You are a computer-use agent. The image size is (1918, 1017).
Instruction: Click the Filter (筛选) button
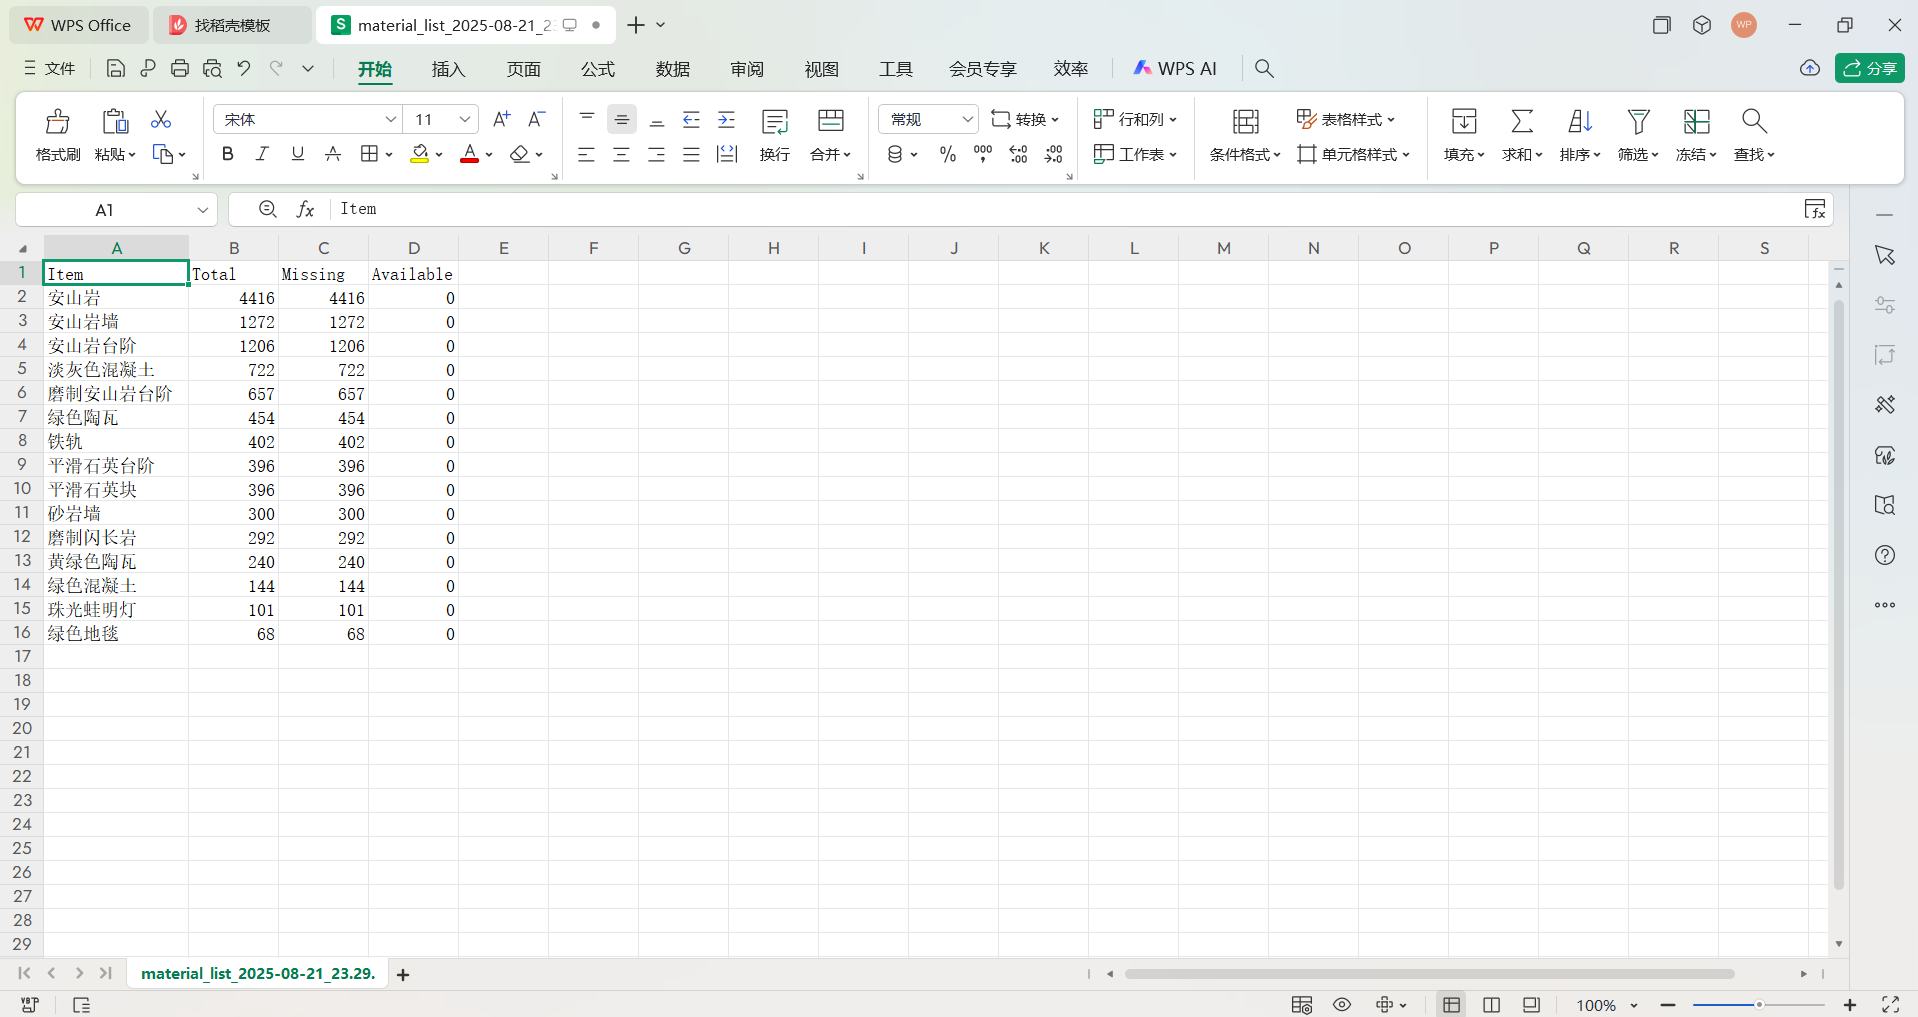pos(1638,135)
